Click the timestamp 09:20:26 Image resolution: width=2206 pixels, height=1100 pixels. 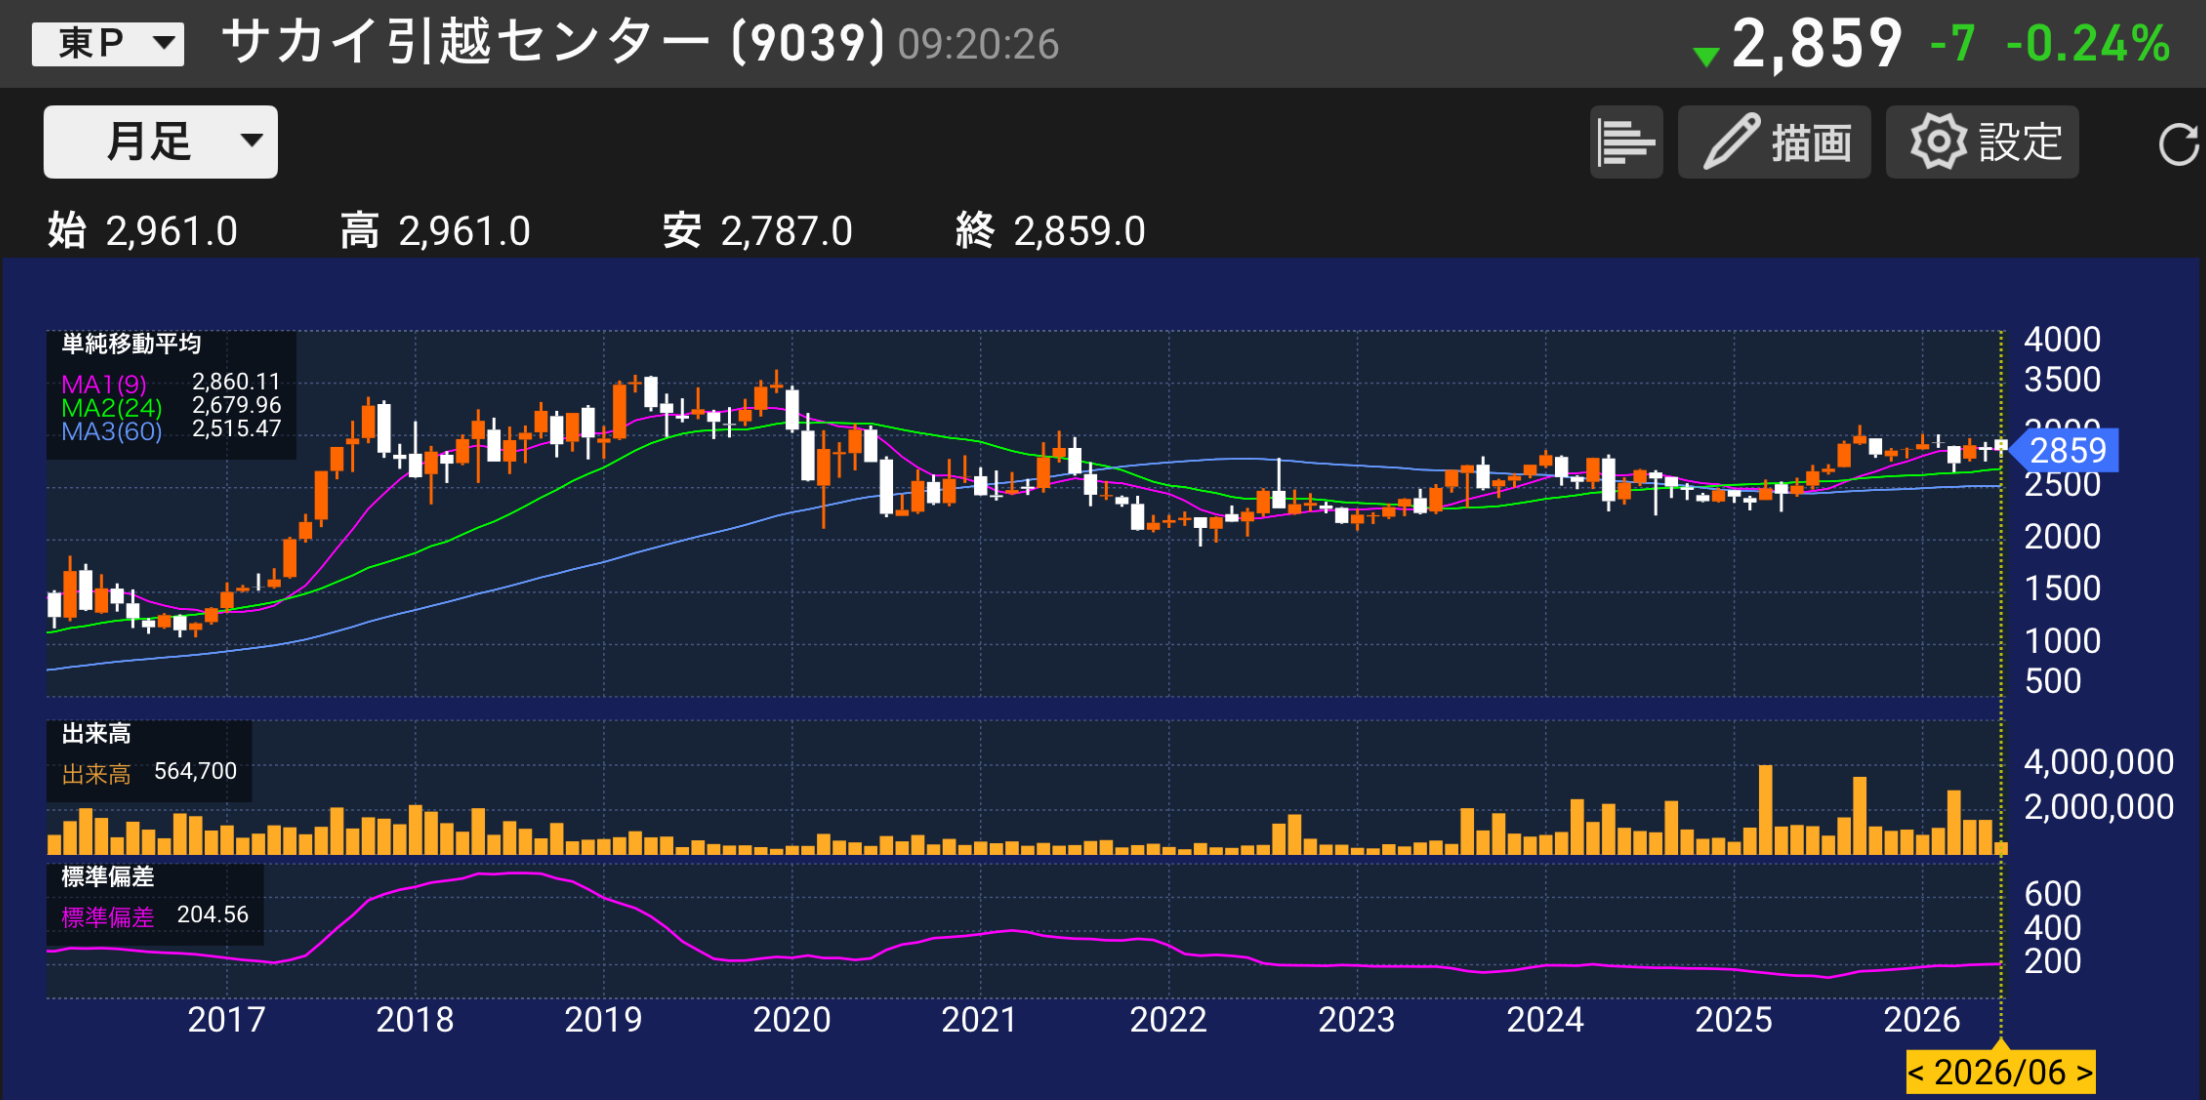point(978,45)
